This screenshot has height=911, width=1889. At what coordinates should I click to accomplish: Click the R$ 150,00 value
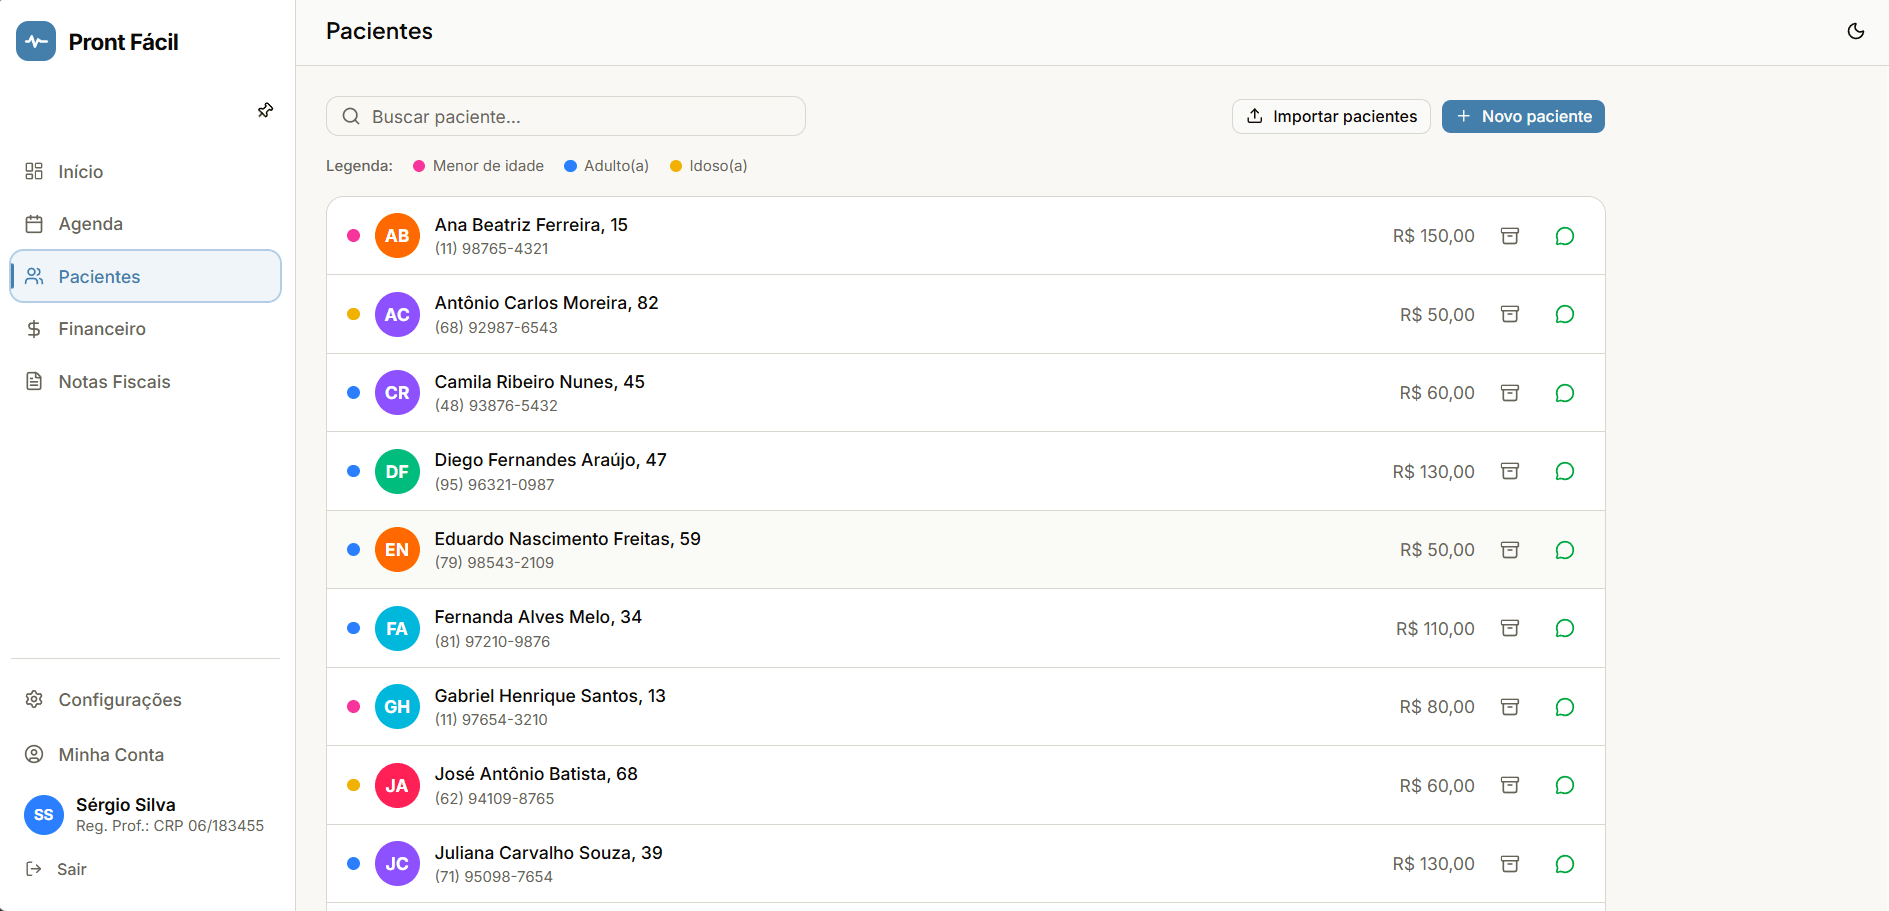pyautogui.click(x=1433, y=236)
